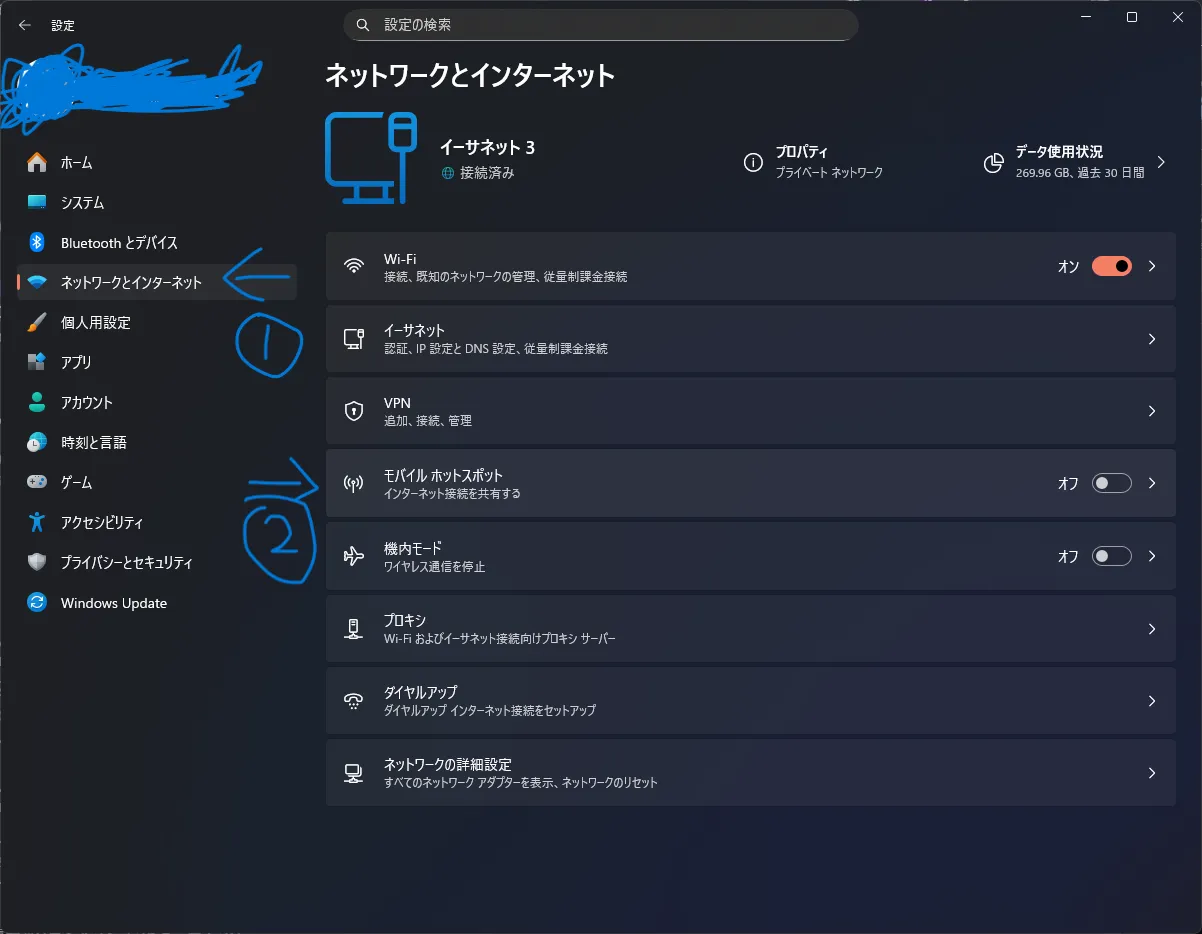Expand the イーサネット settings row
Image resolution: width=1202 pixels, height=934 pixels.
point(1151,338)
